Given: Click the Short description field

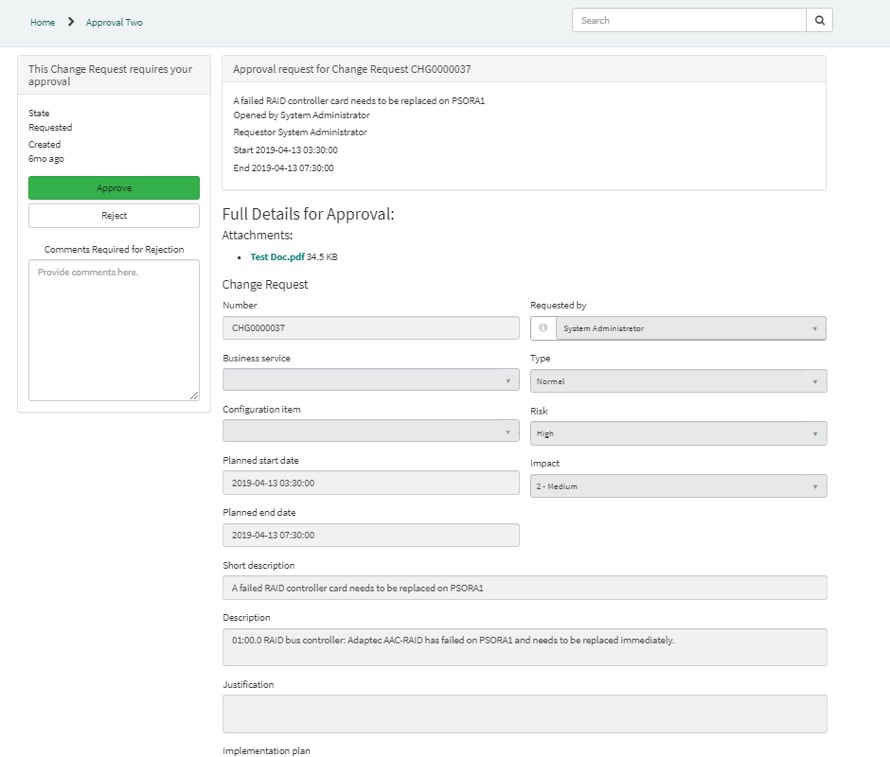Looking at the screenshot, I should pos(524,588).
